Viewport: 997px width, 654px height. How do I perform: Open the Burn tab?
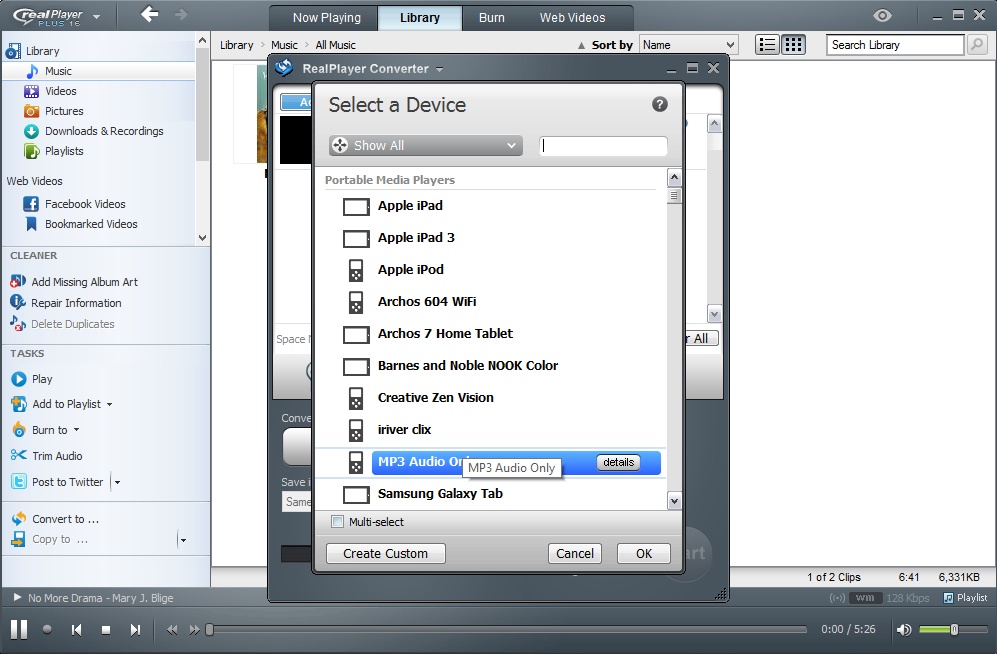[x=492, y=18]
